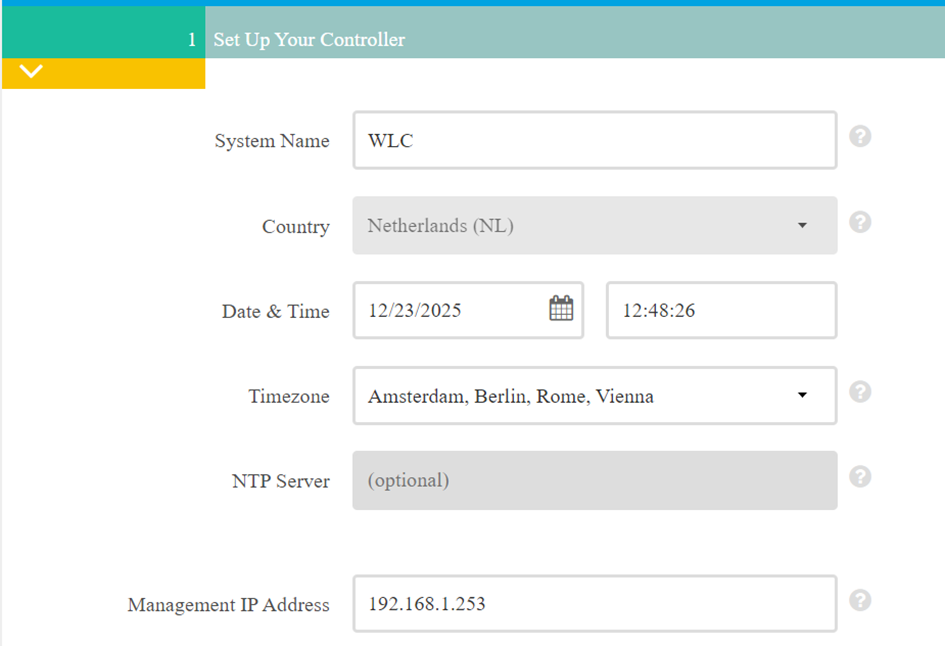Click the System Name label text

[x=271, y=142]
